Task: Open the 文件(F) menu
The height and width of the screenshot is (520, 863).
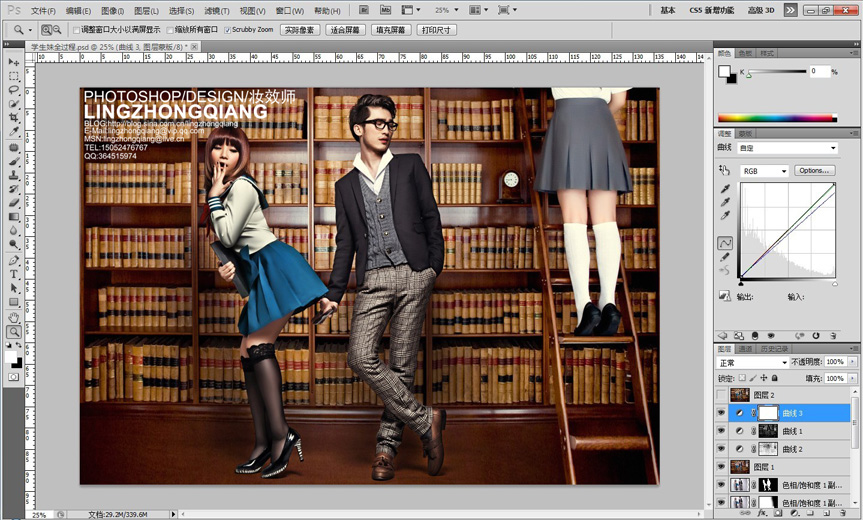Action: [x=43, y=10]
